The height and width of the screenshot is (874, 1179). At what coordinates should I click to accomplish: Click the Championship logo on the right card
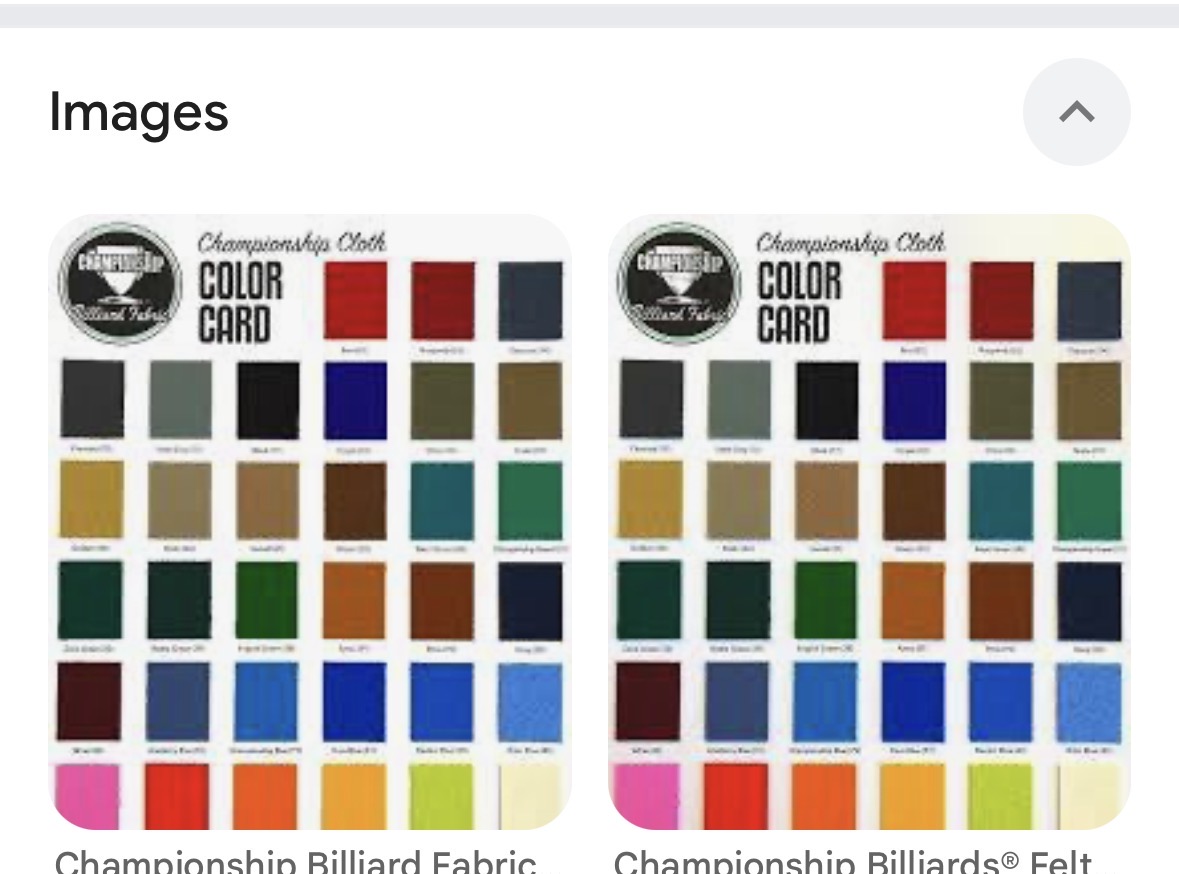click(x=679, y=283)
